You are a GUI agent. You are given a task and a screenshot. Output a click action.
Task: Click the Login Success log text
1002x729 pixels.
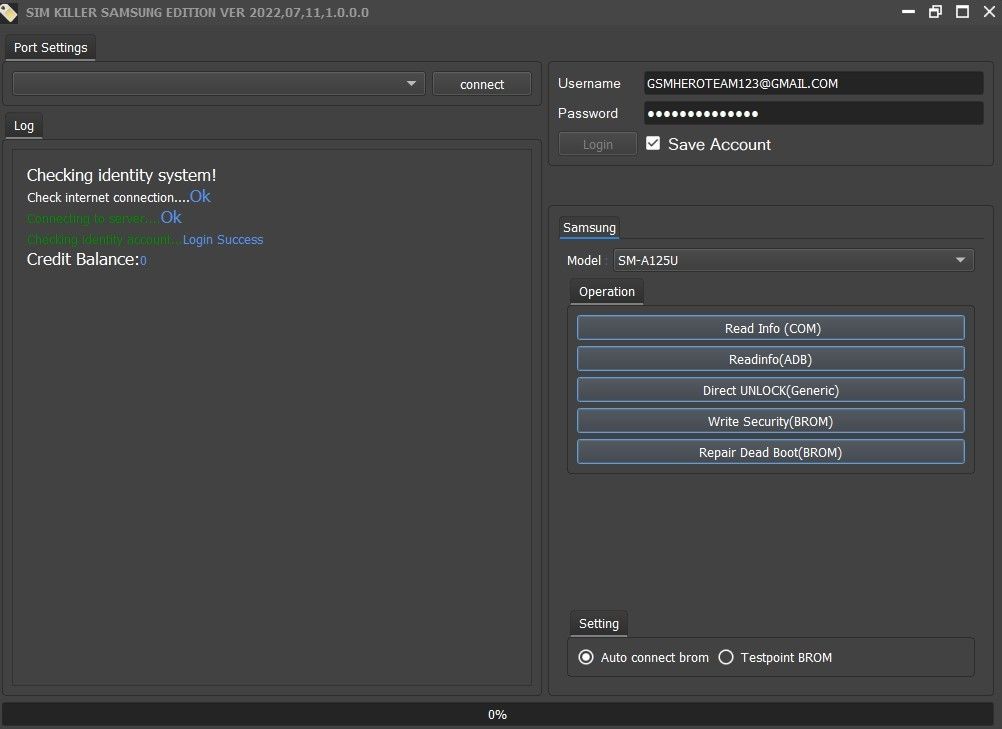coord(223,240)
